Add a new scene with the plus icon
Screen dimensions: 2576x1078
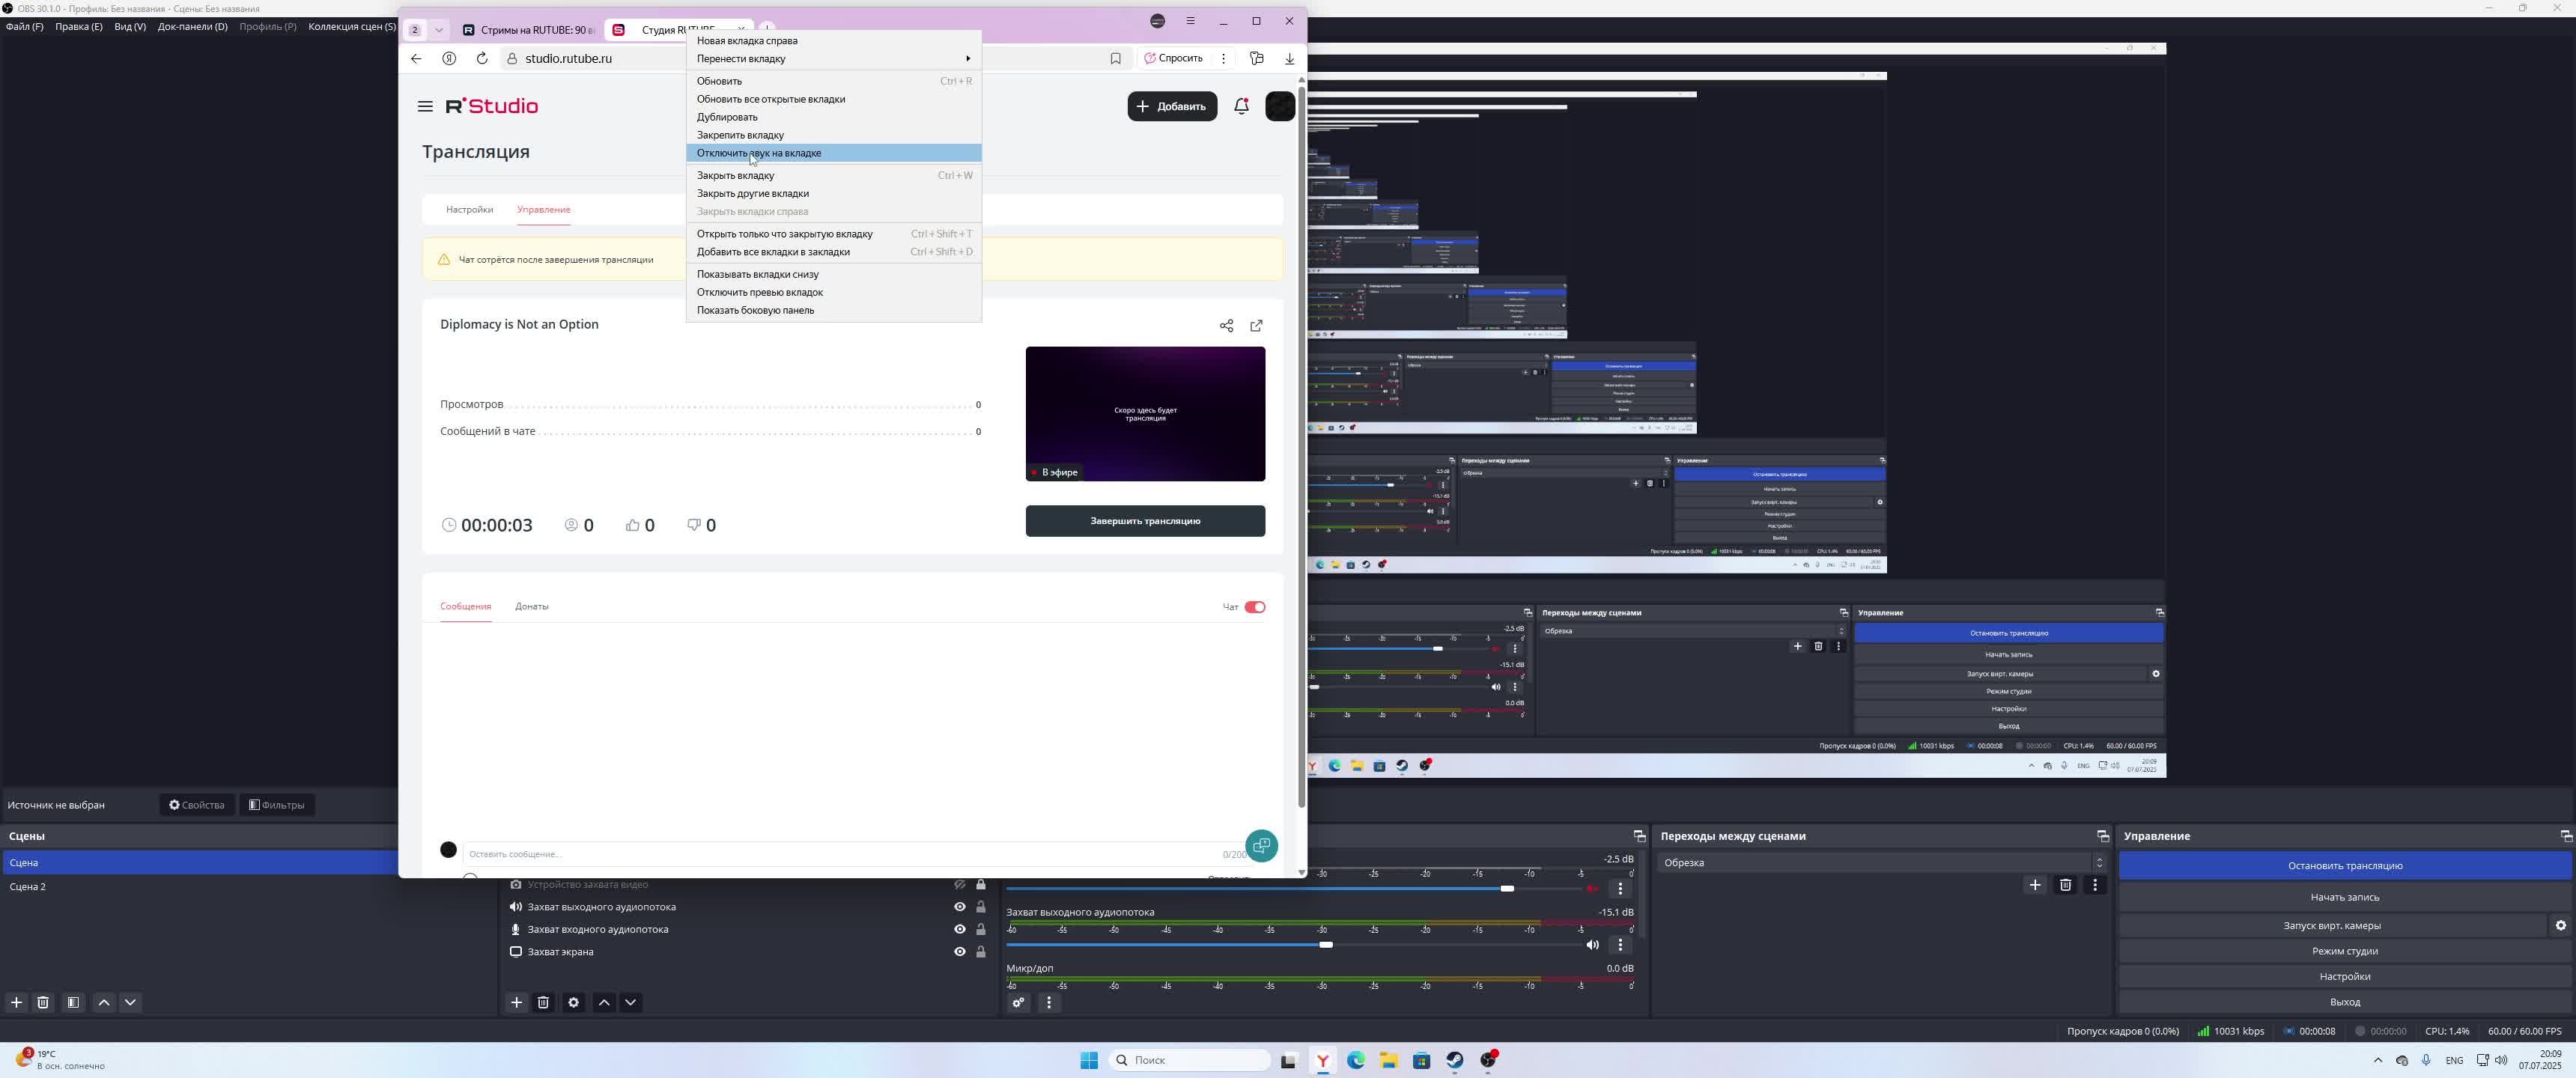click(16, 1002)
